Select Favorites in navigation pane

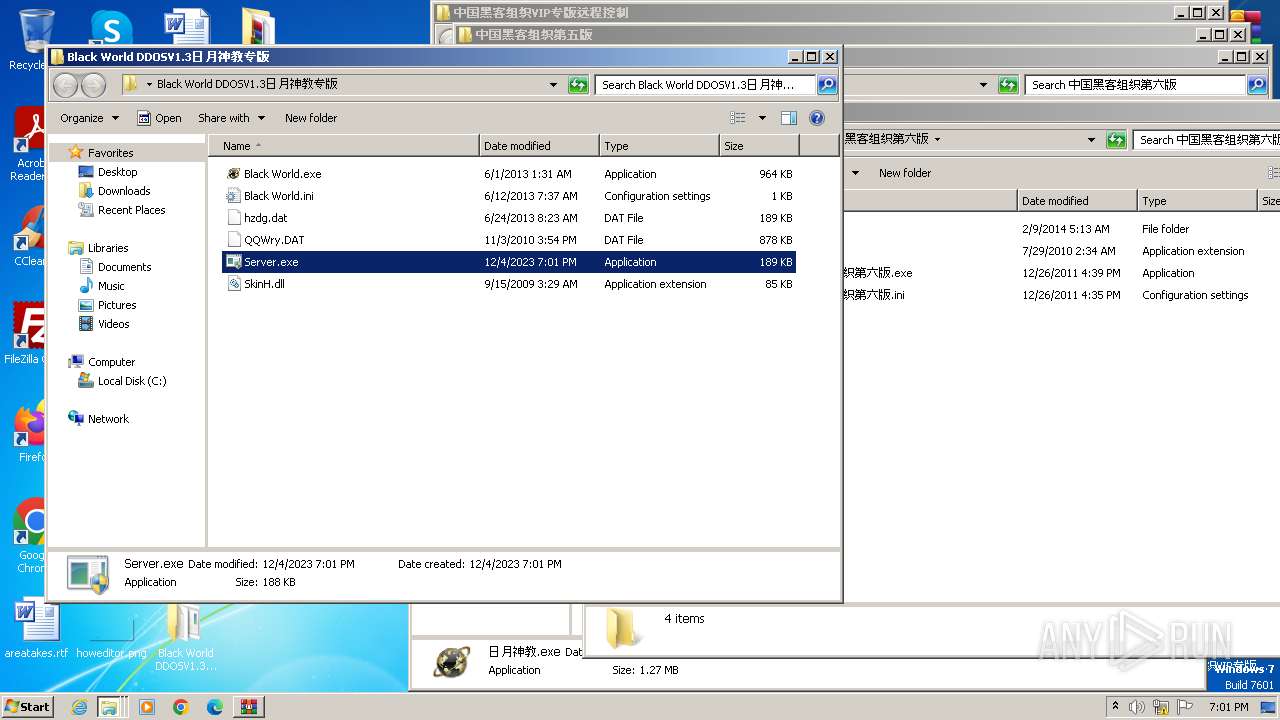tap(110, 153)
